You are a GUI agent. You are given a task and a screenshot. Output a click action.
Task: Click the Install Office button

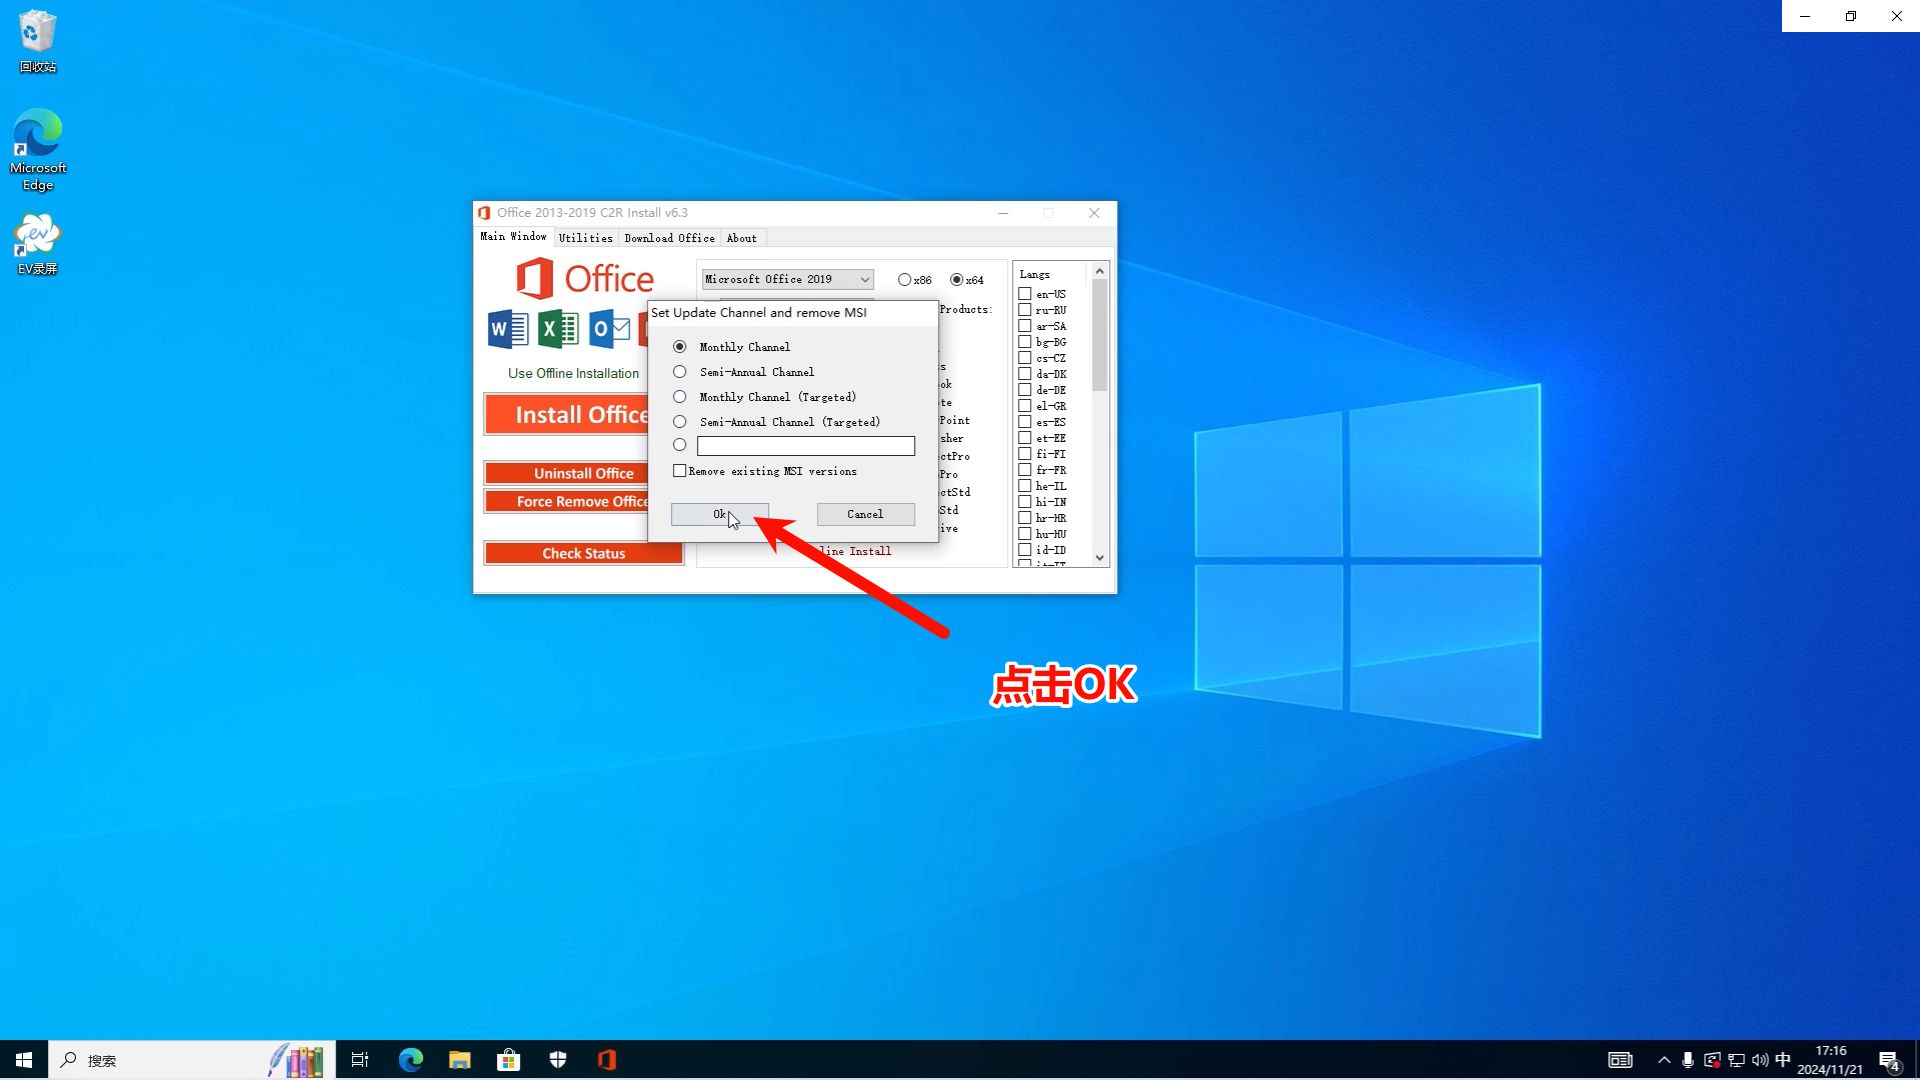coord(567,415)
